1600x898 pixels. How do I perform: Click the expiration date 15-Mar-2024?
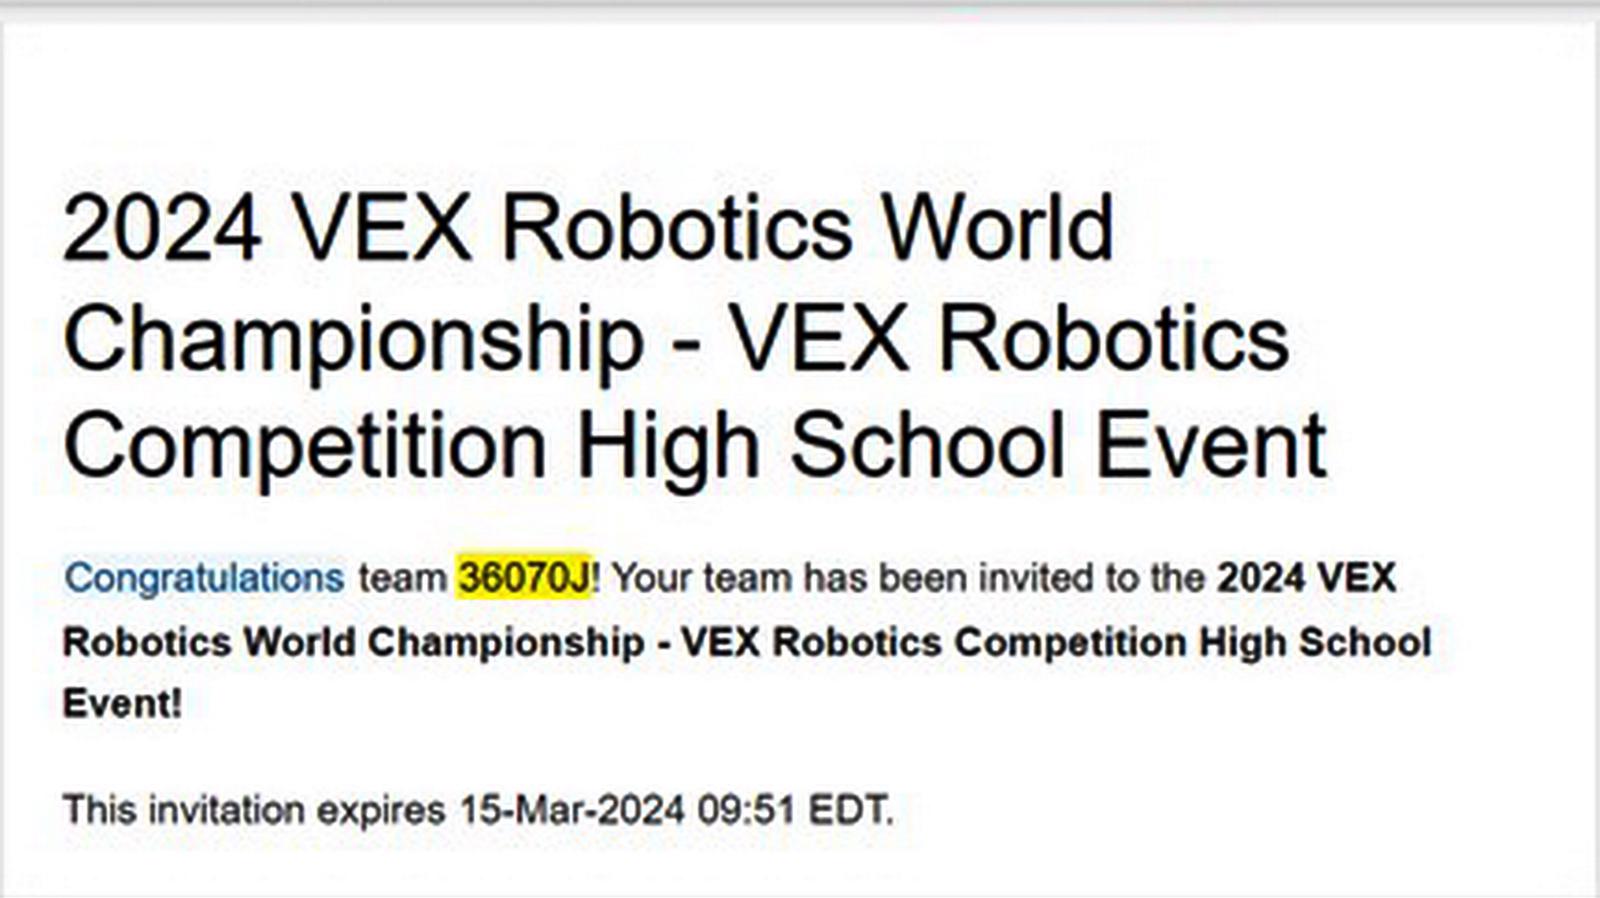pyautogui.click(x=571, y=809)
